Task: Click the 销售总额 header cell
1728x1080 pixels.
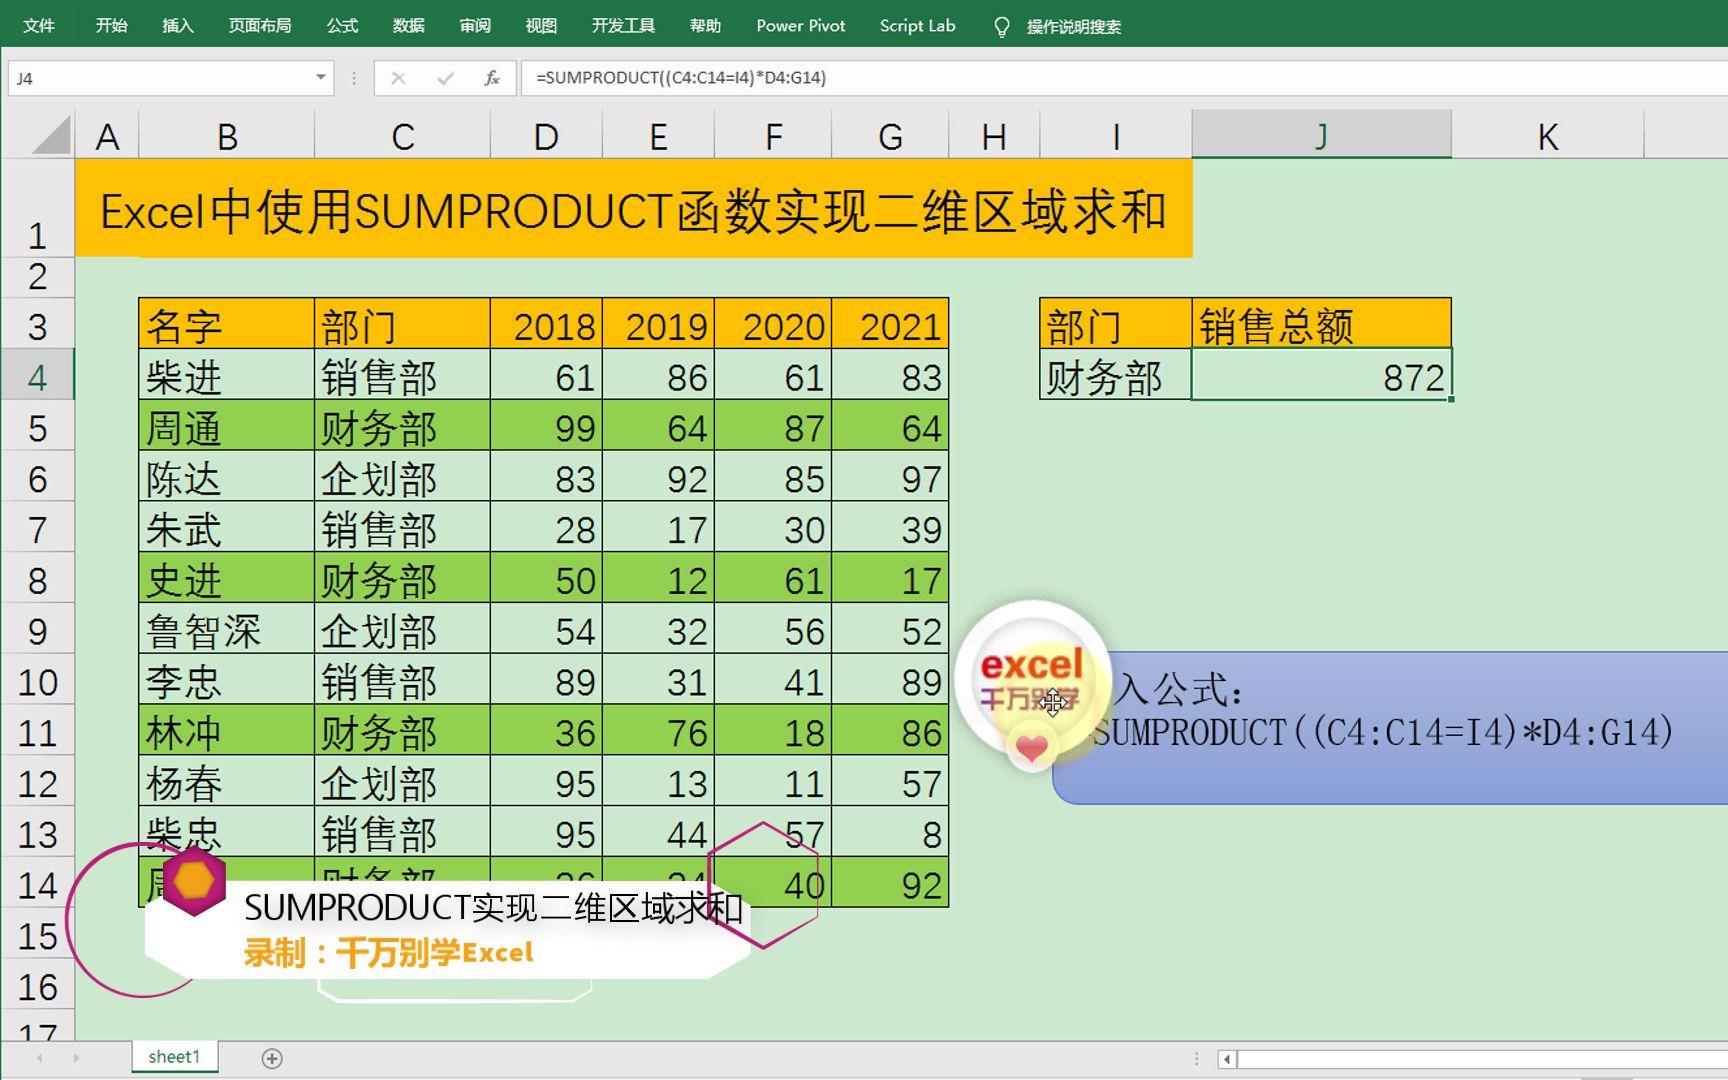Action: 1321,324
